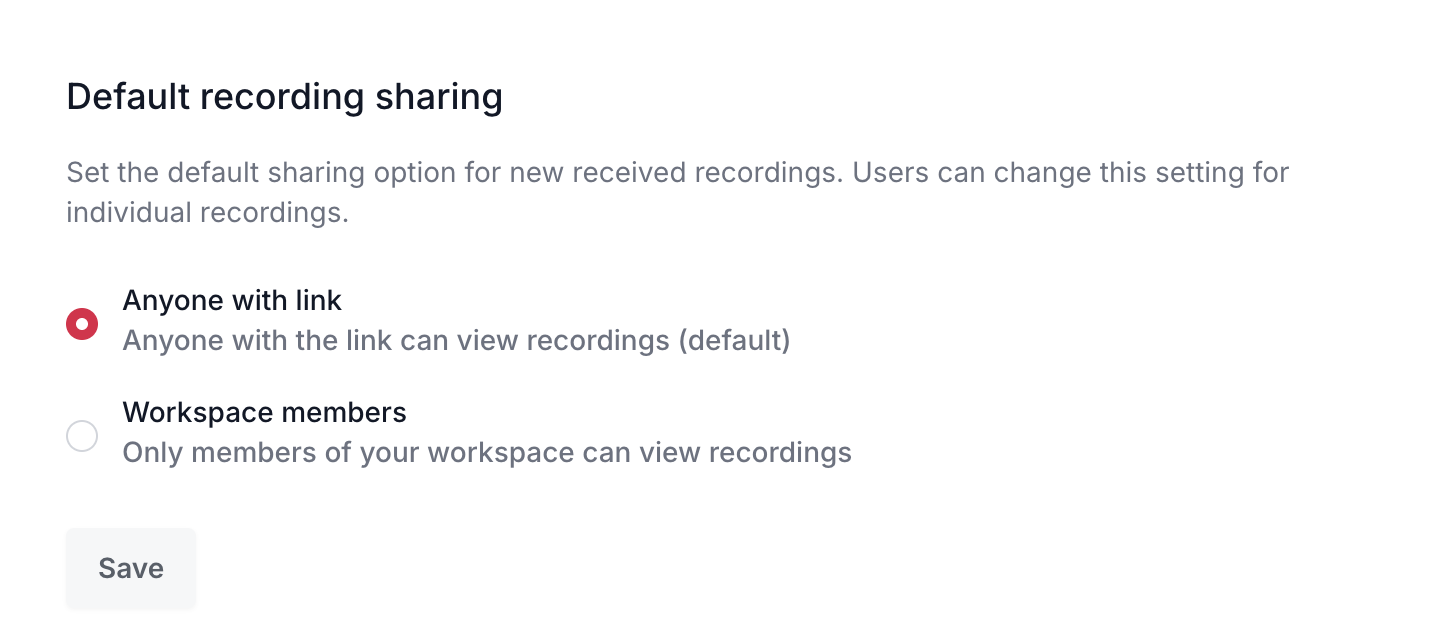Click the red filled radio circle
Screen dimensions: 1430x640
[x=82, y=324]
